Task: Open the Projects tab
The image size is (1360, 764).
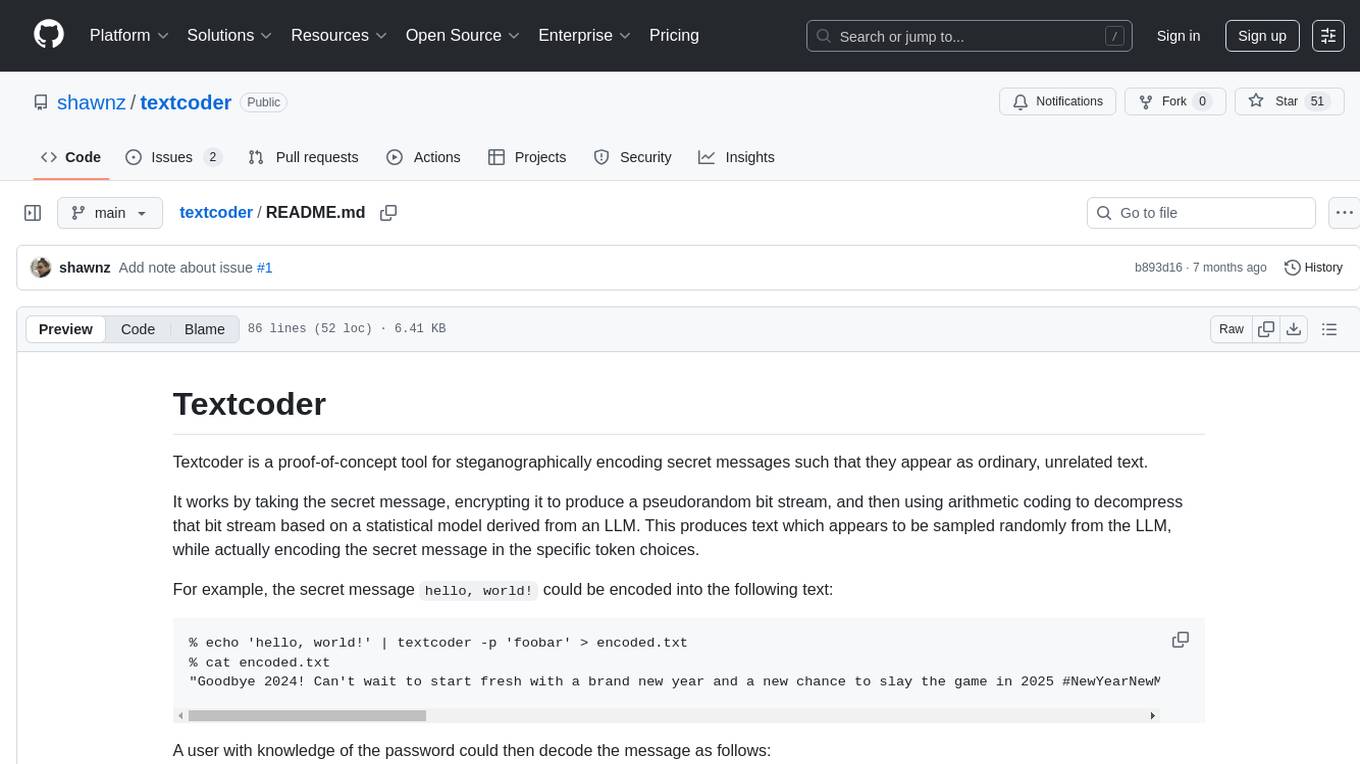Action: 527,157
